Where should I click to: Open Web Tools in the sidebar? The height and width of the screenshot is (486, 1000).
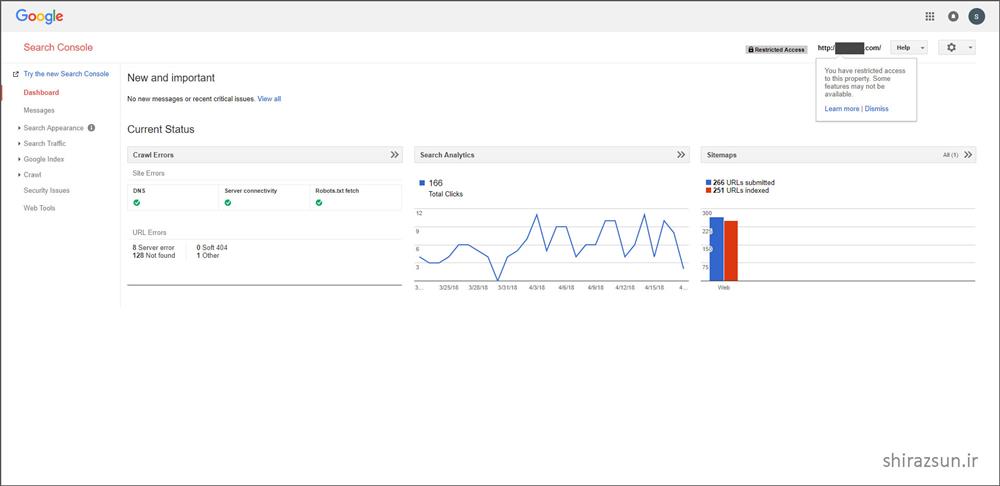point(40,208)
